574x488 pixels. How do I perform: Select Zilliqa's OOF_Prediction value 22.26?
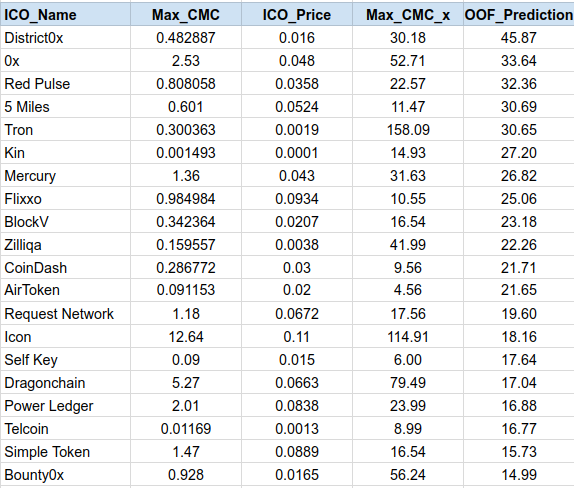click(519, 245)
